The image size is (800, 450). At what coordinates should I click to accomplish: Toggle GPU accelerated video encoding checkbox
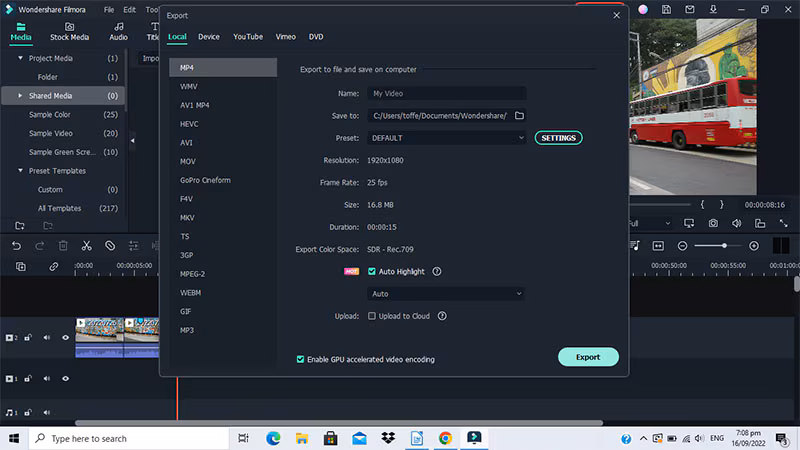point(301,359)
